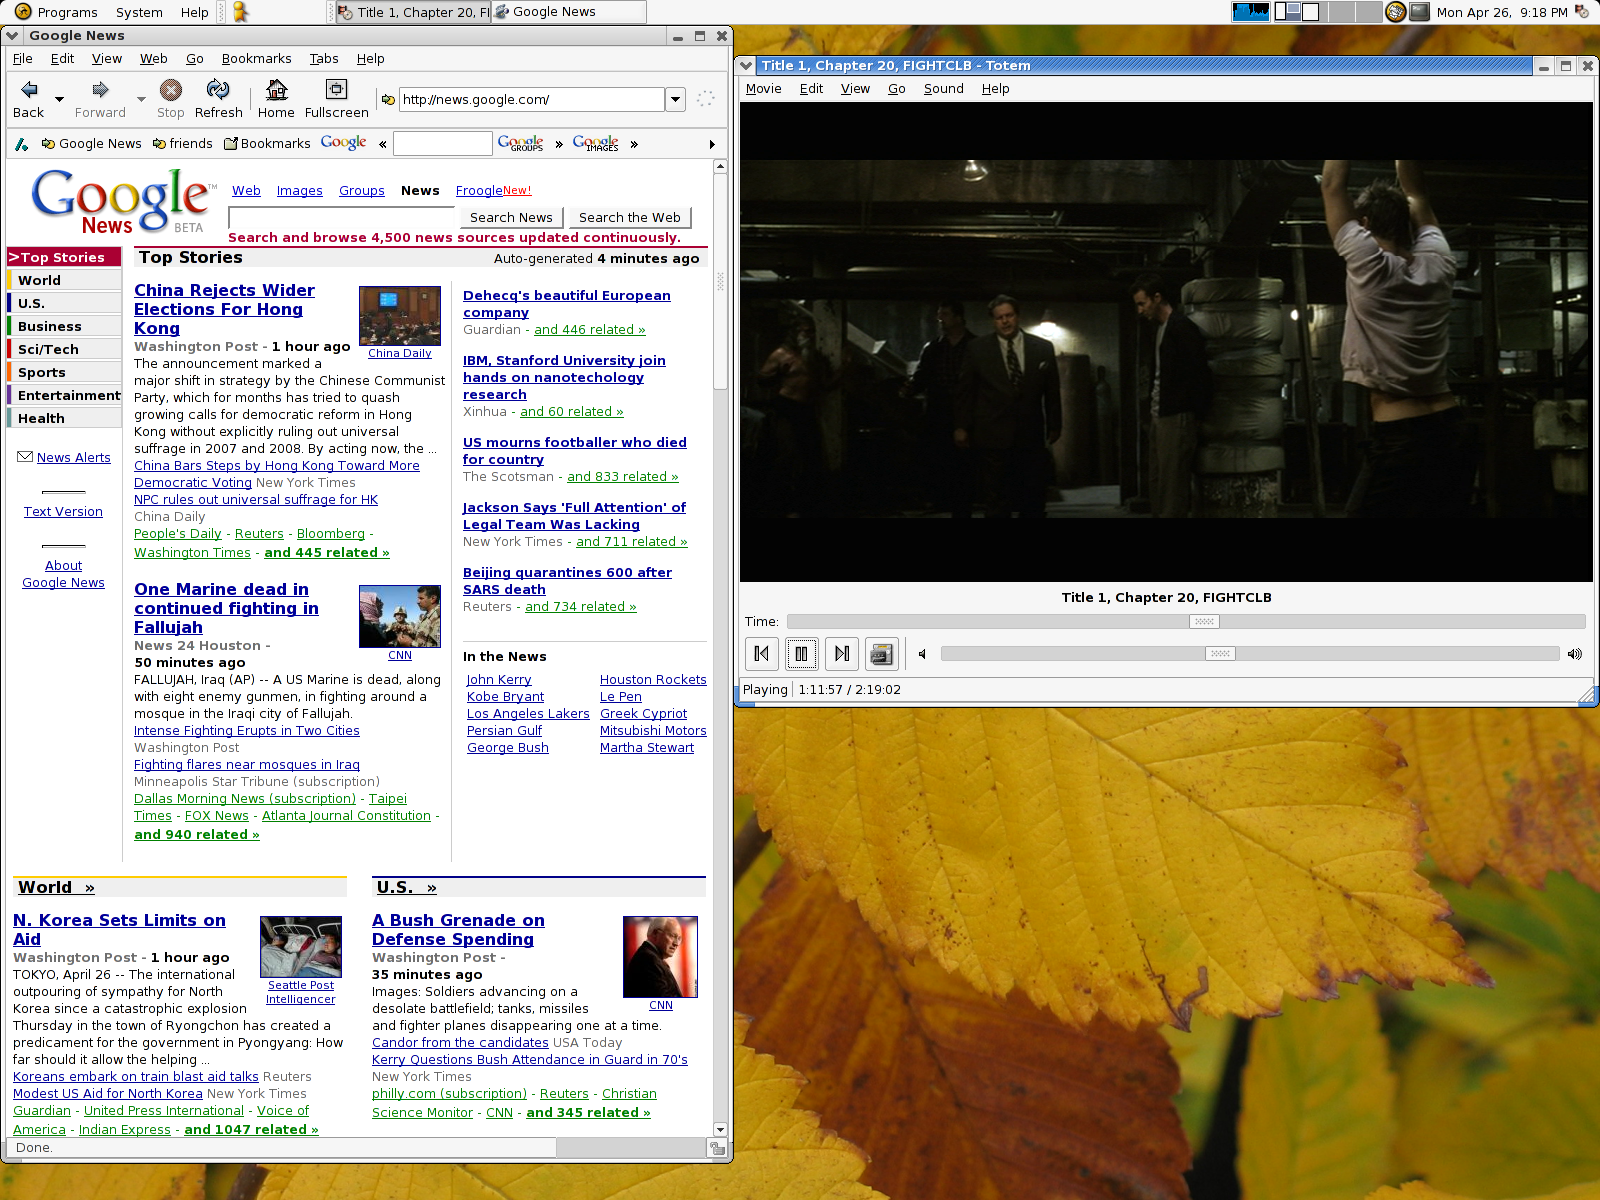The image size is (1600, 1200).
Task: Stop page loading with the Stop icon
Action: pos(171,90)
